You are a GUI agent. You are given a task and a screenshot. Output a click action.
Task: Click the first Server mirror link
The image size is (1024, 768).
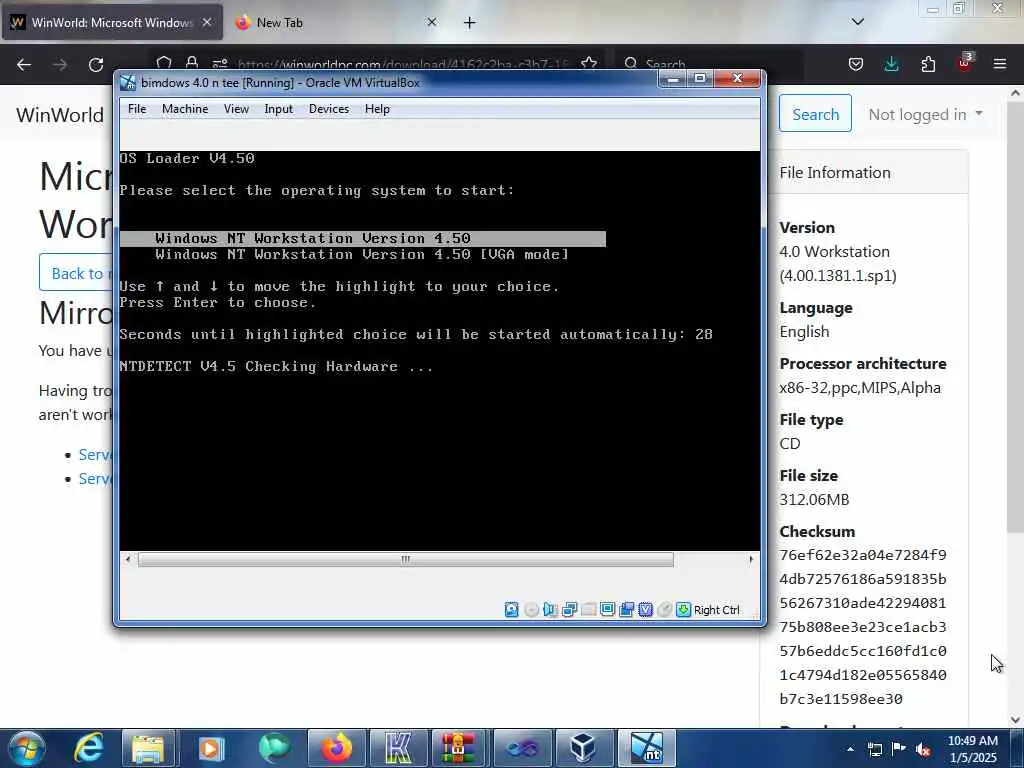[95, 455]
